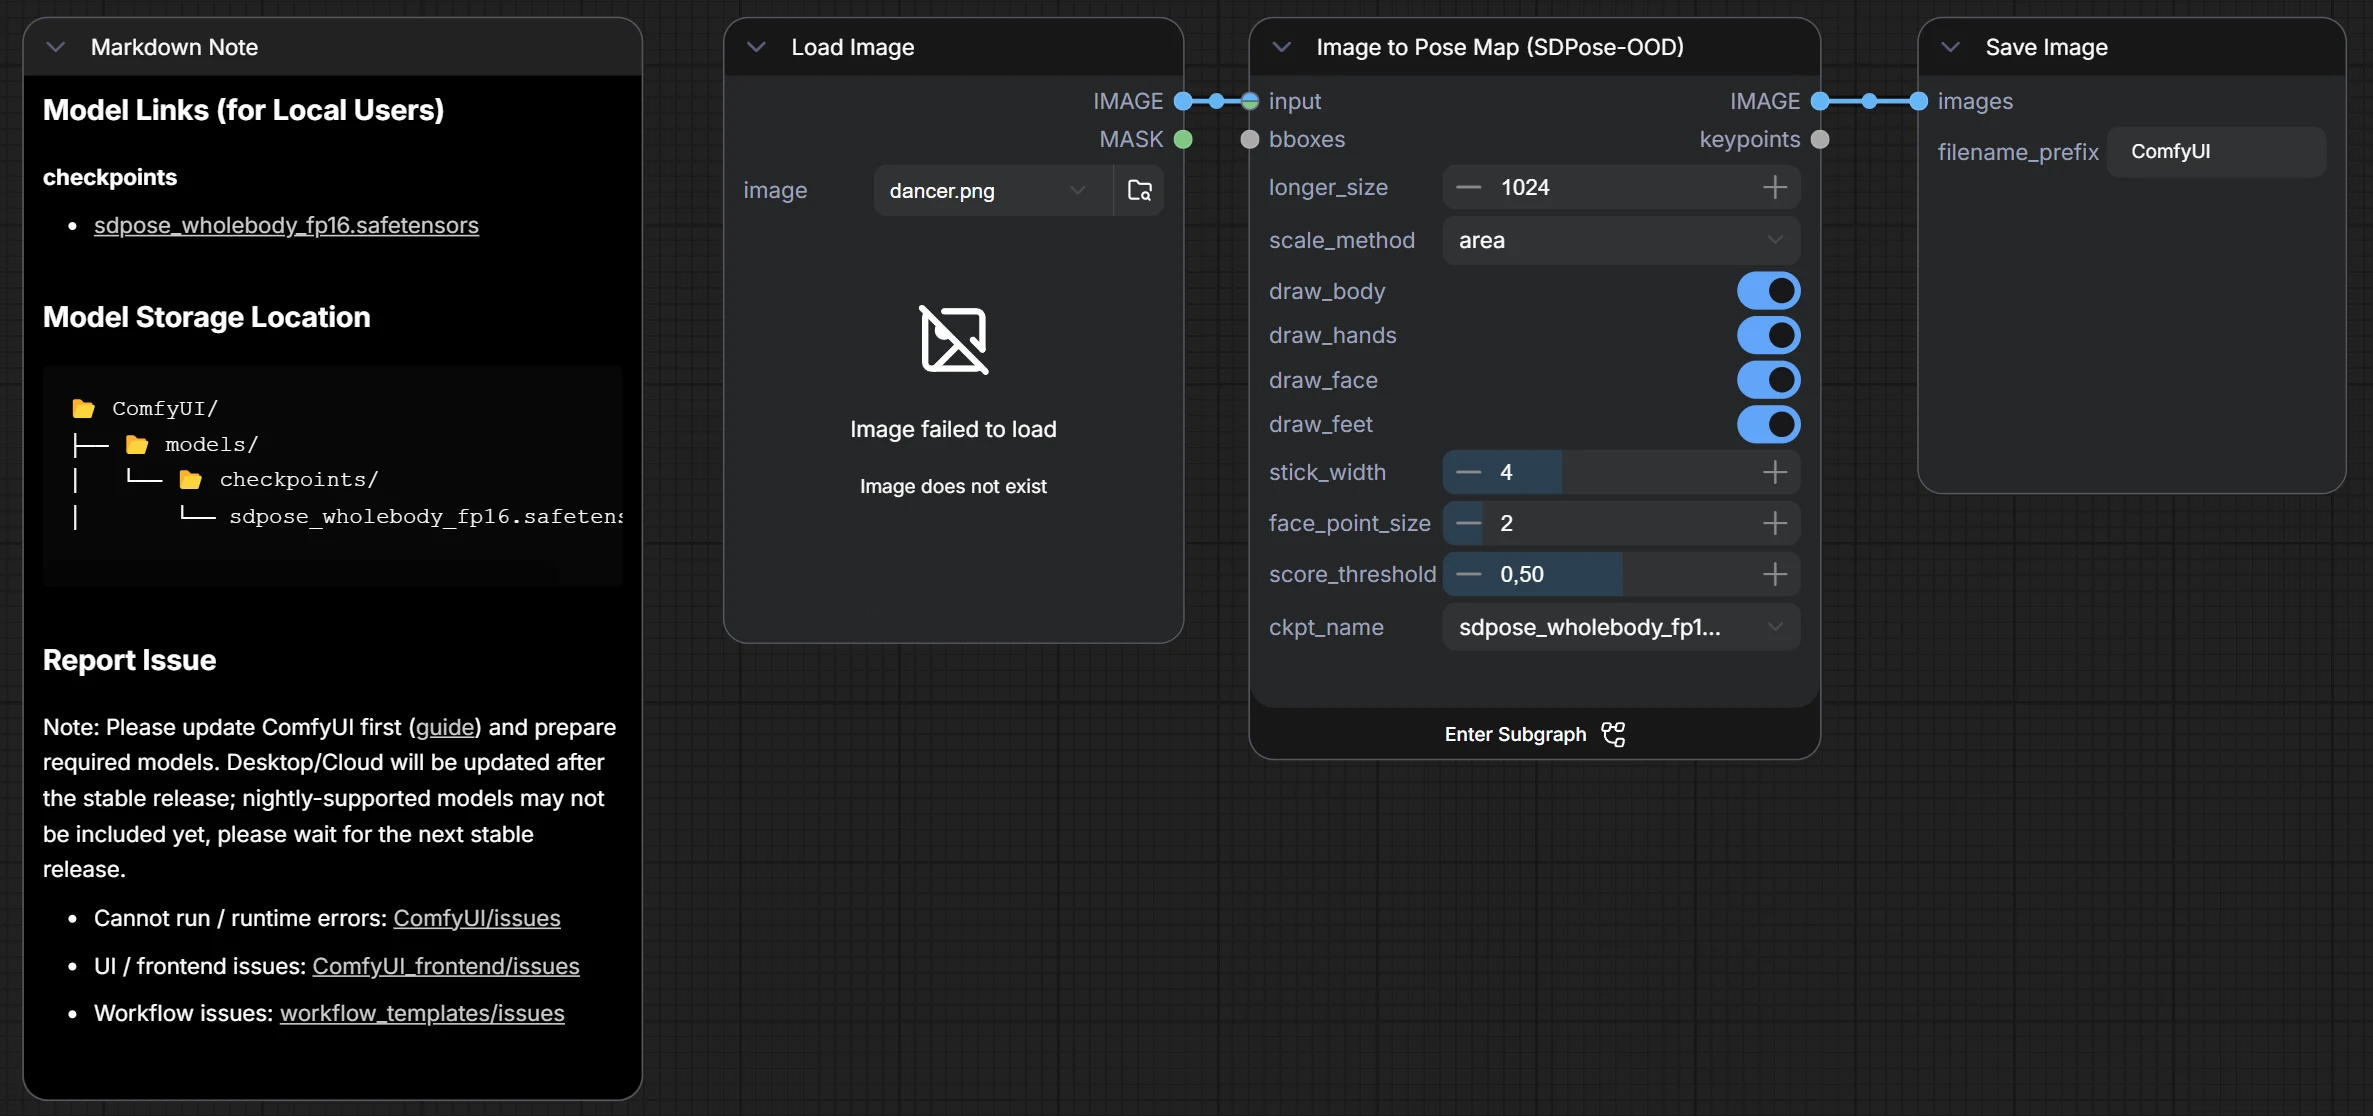Click the Enter Subgraph icon

click(1613, 734)
